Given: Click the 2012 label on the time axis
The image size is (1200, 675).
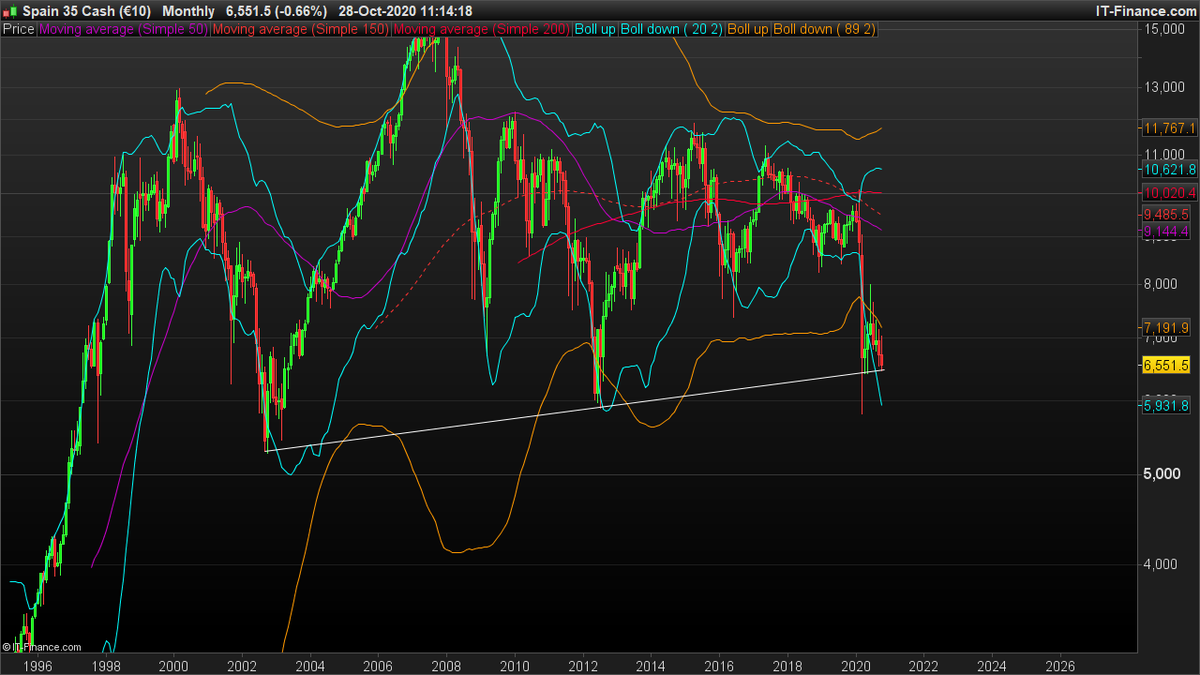Looking at the screenshot, I should (583, 665).
